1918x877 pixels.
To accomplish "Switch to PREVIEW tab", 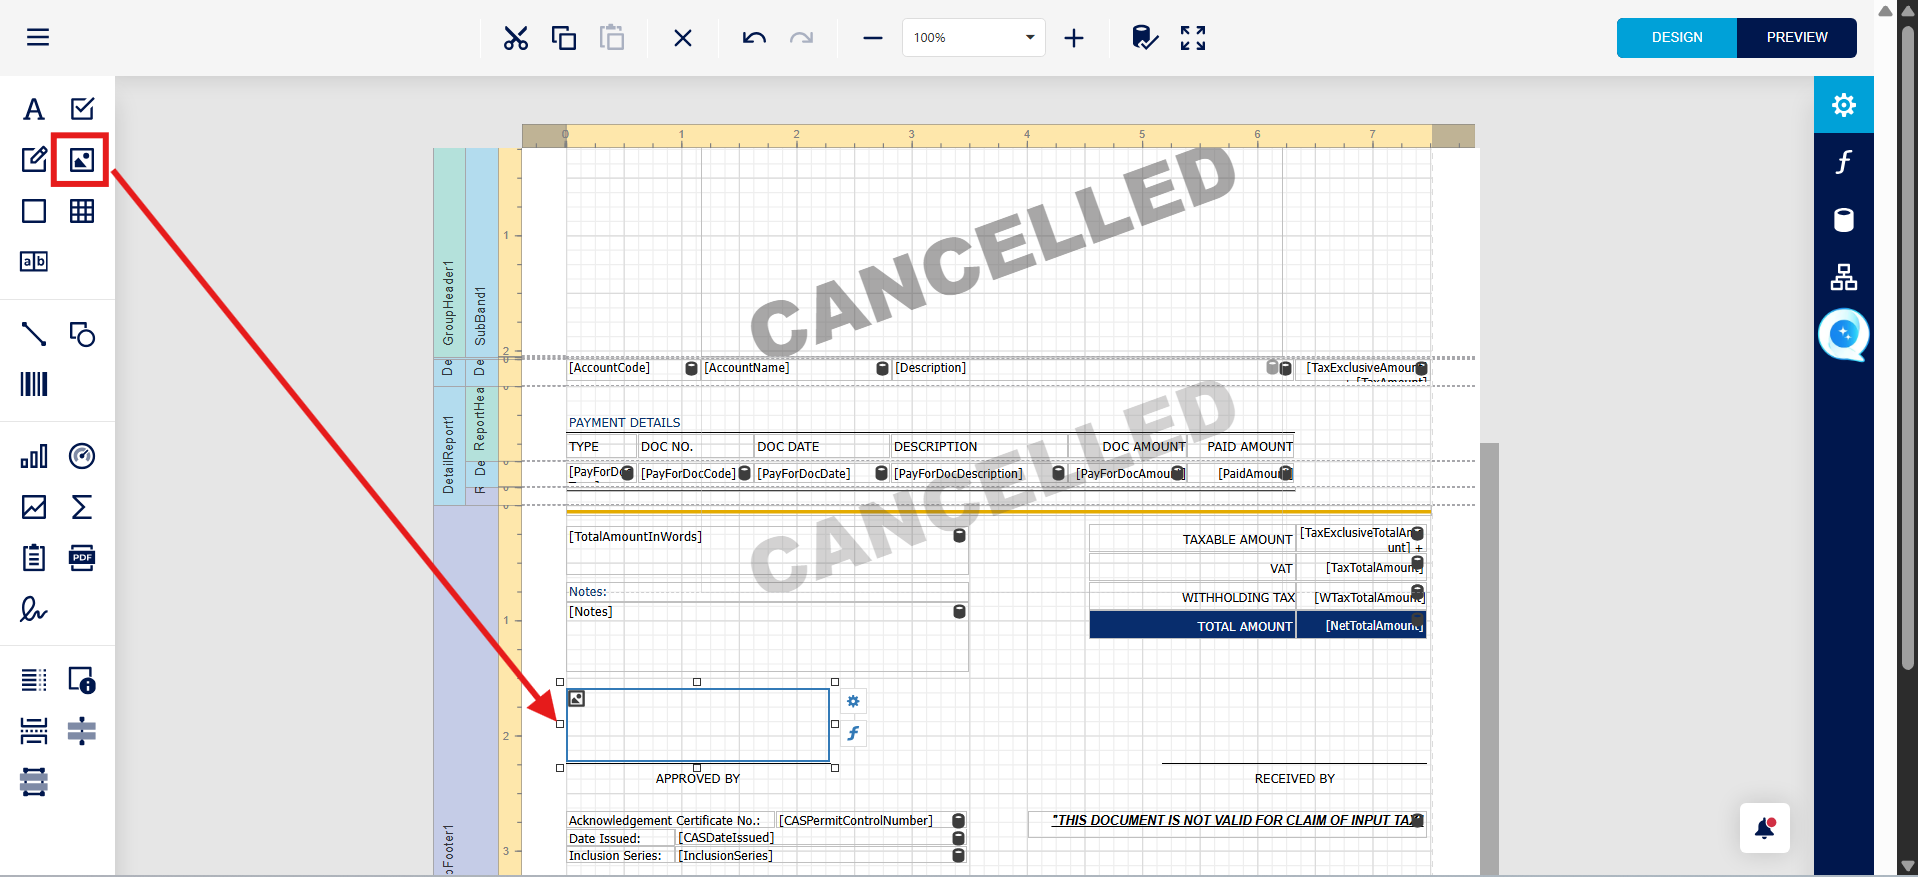I will (1797, 37).
